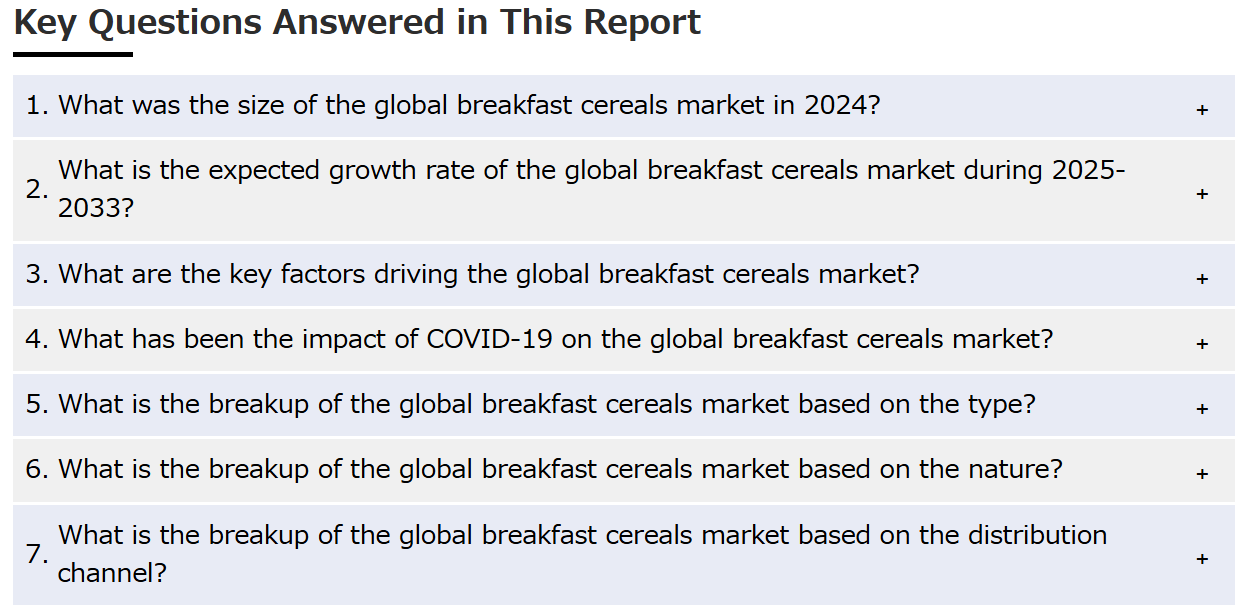Select the number '4.' in COVID-19 row
Screen dimensions: 1248x605
point(37,339)
